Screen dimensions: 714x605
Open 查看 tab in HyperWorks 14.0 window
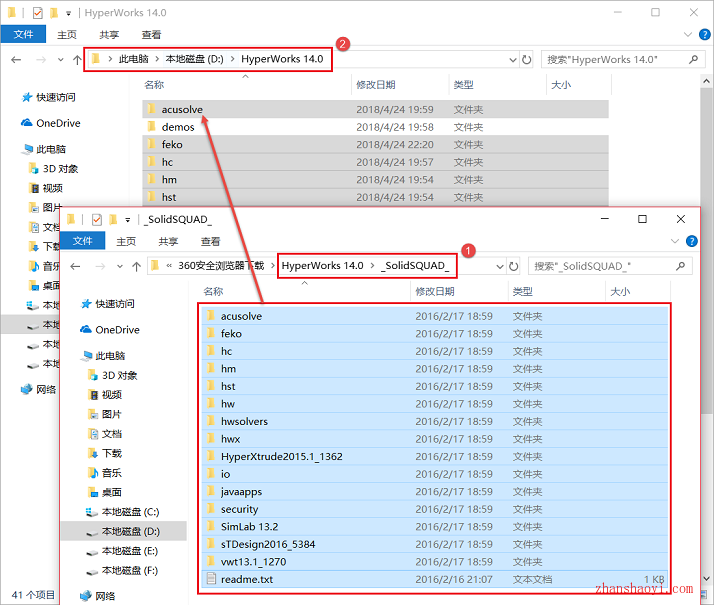click(x=151, y=35)
